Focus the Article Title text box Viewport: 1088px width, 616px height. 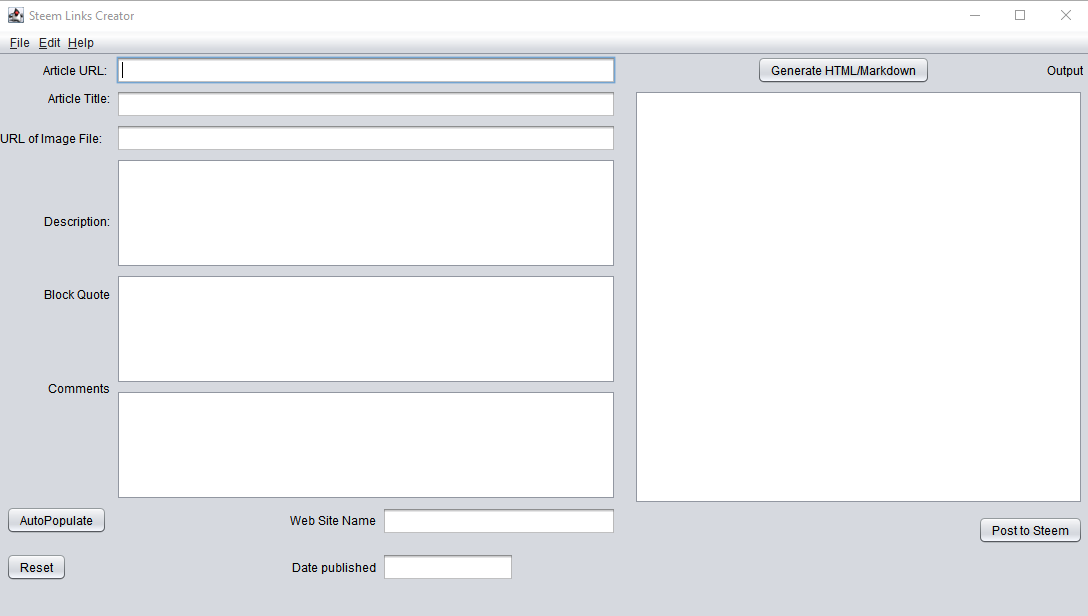[x=366, y=104]
